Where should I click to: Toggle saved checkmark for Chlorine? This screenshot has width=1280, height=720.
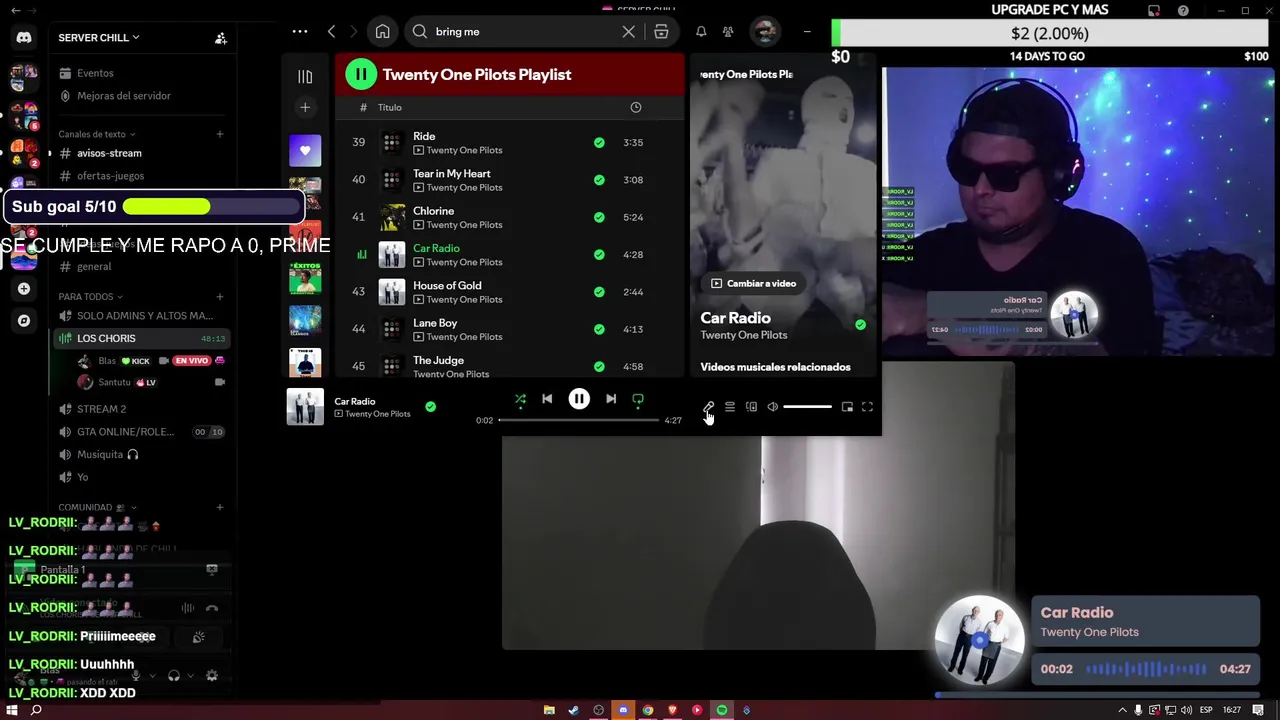tap(599, 217)
